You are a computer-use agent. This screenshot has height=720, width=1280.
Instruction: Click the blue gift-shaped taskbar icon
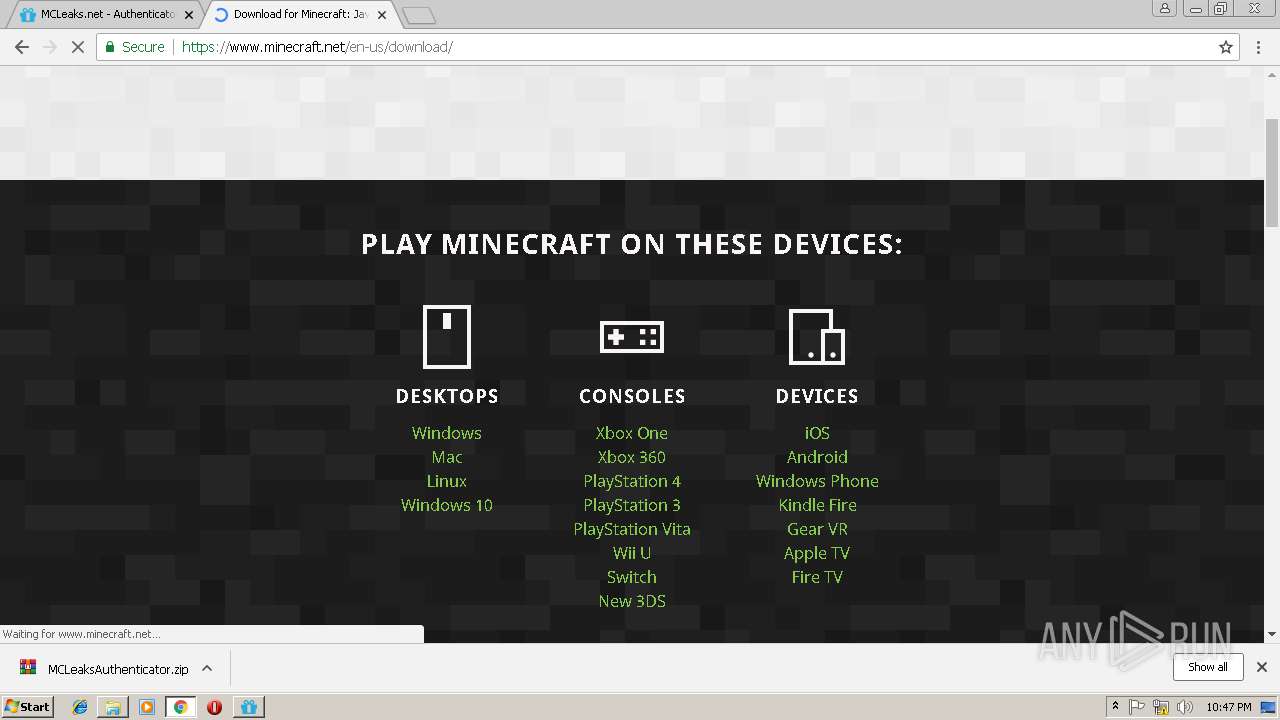(x=248, y=707)
